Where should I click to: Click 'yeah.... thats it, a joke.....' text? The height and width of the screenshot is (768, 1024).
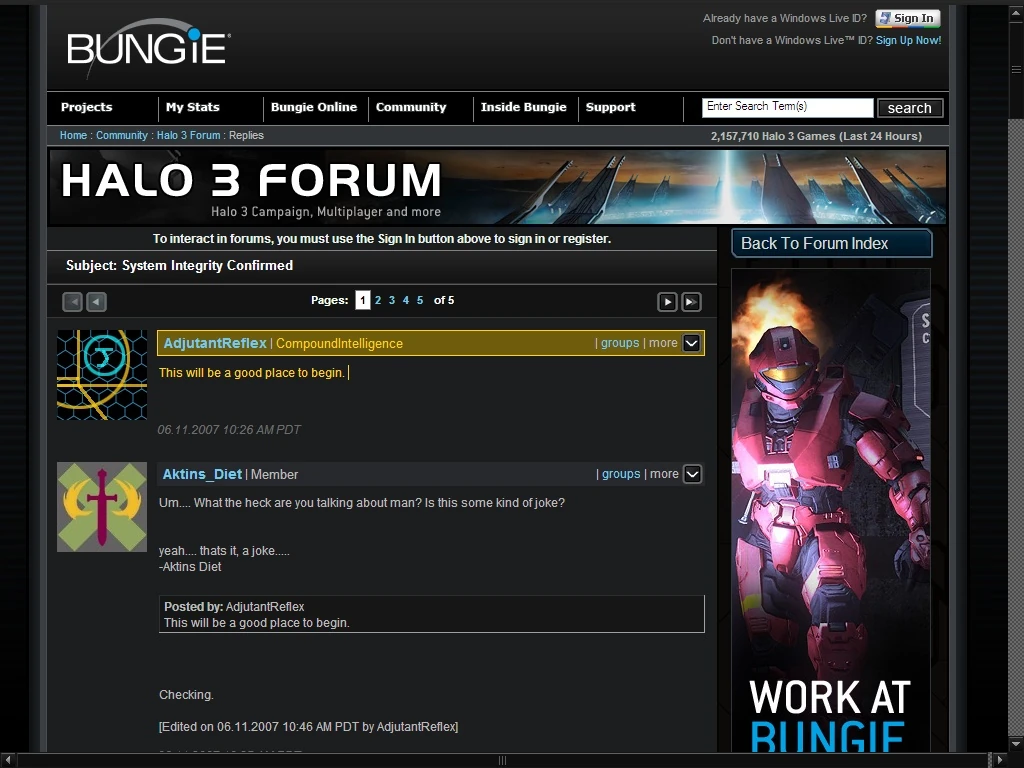click(224, 551)
